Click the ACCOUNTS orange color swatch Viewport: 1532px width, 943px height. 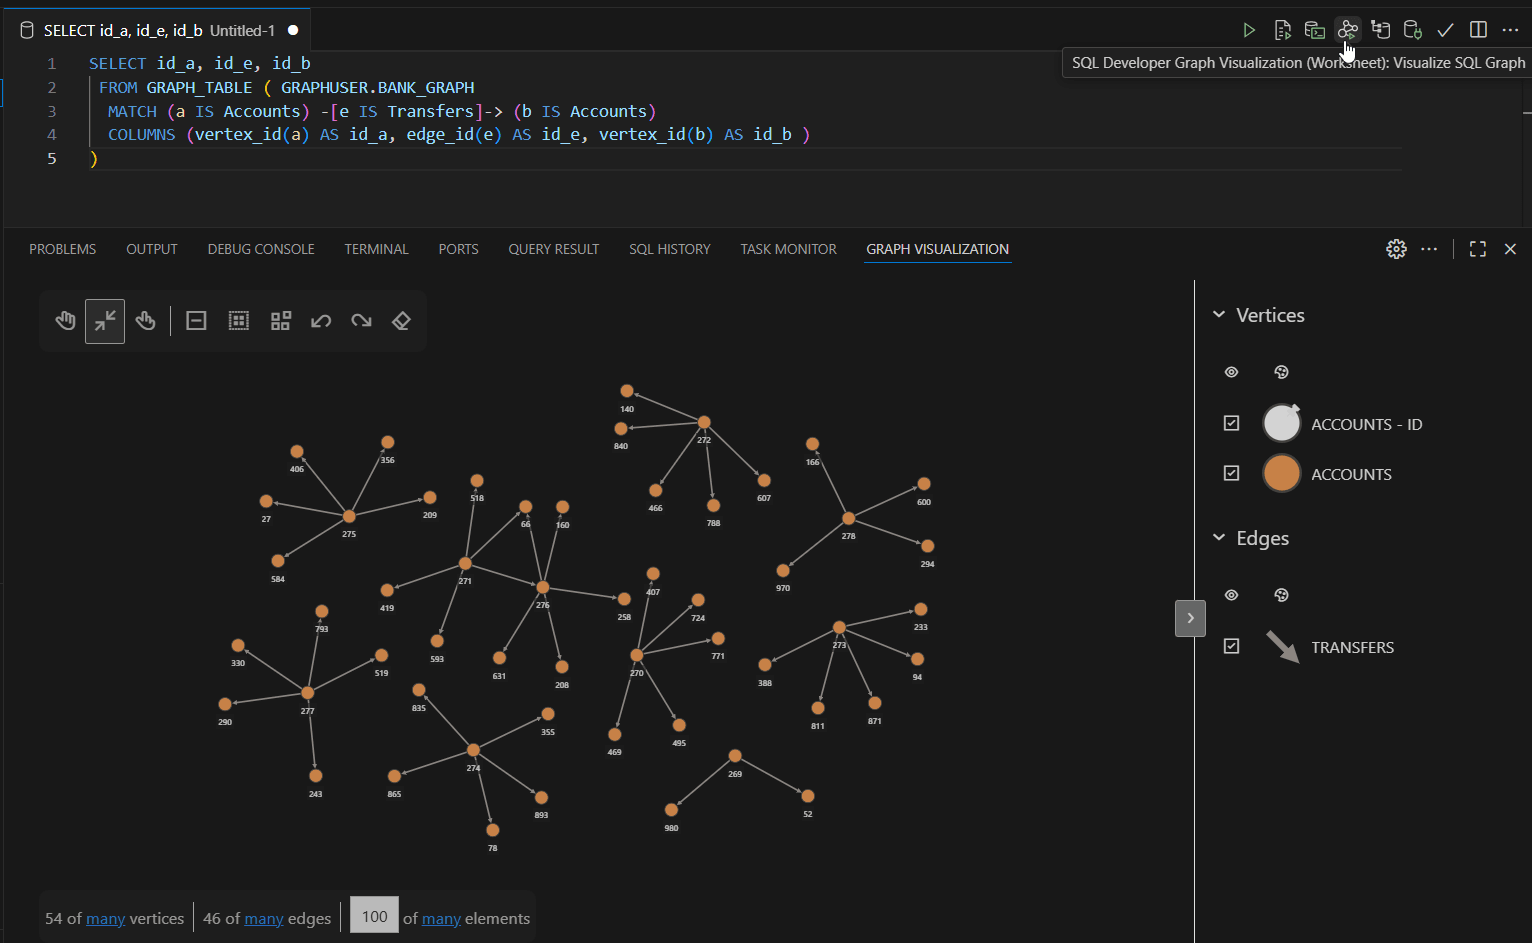tap(1281, 473)
